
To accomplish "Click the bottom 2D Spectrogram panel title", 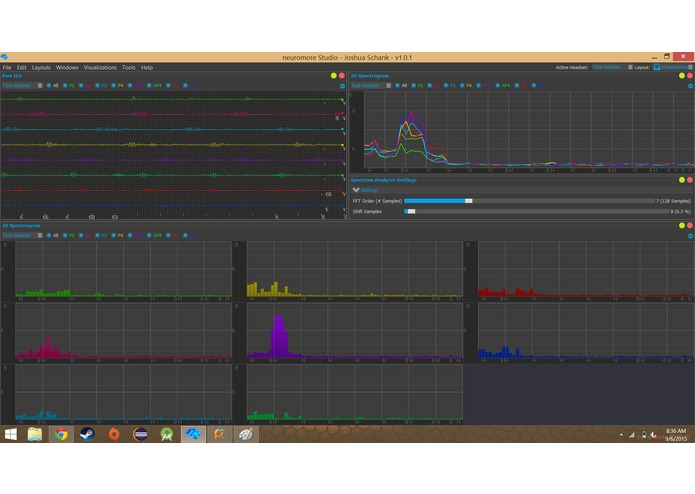I will [21, 226].
